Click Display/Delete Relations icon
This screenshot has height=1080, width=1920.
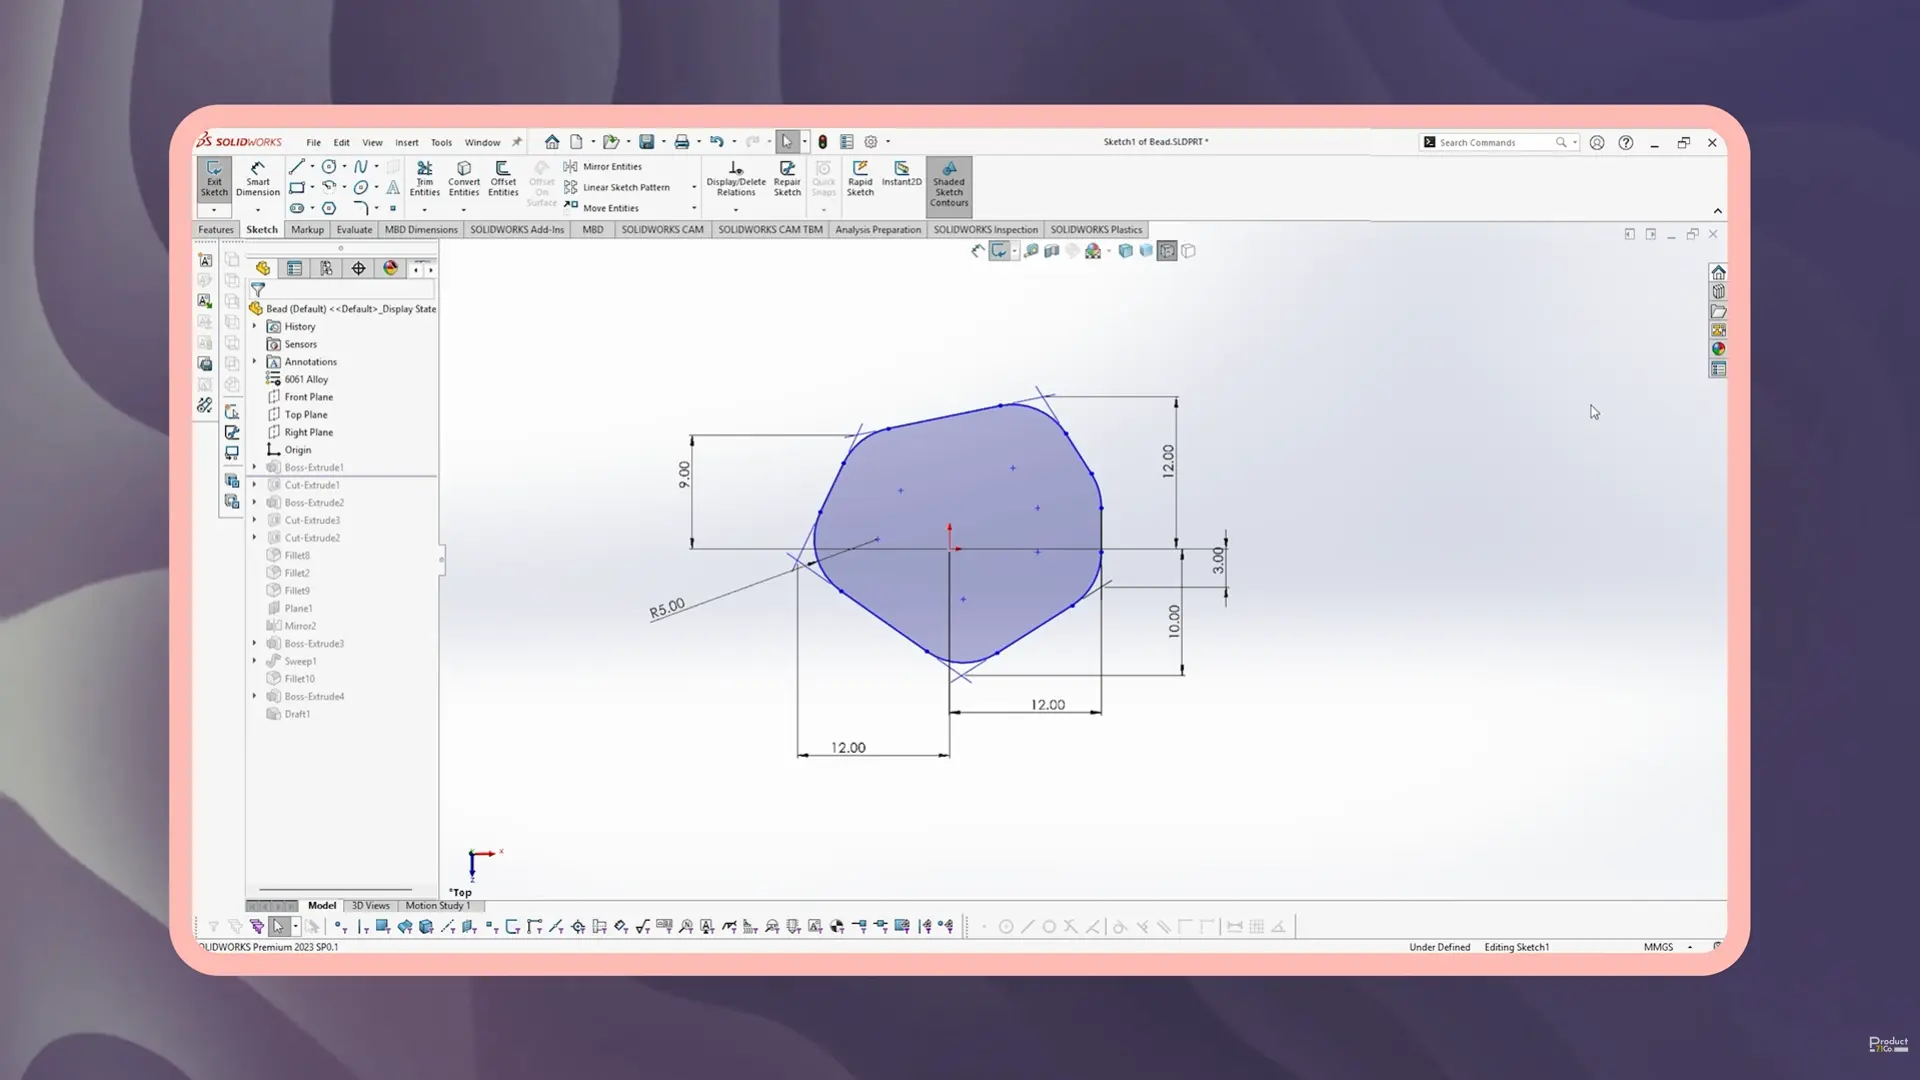point(736,178)
